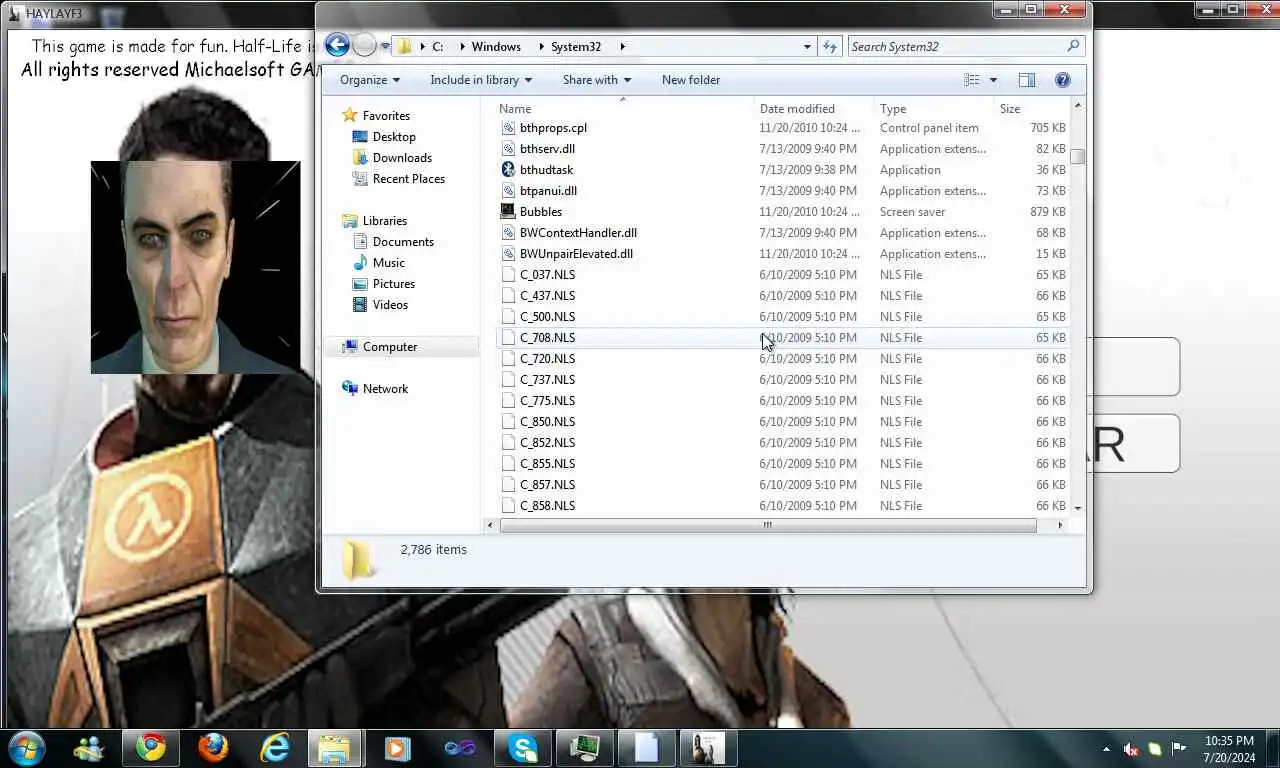Screen dimensions: 1280x768
Task: Open the recent pages dropdown beside Forward
Action: 385,46
